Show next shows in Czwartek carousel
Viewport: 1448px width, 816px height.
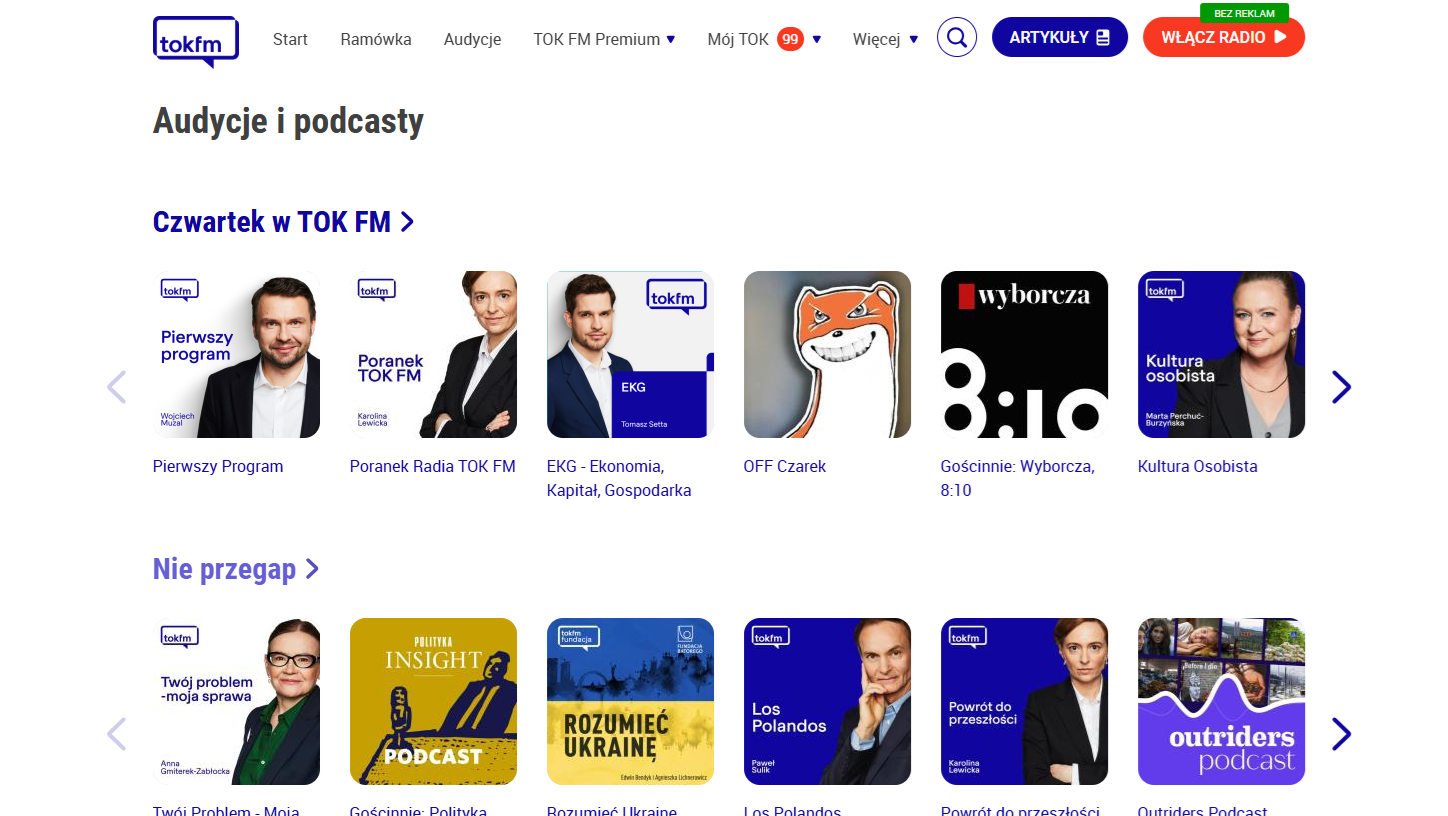pyautogui.click(x=1341, y=386)
